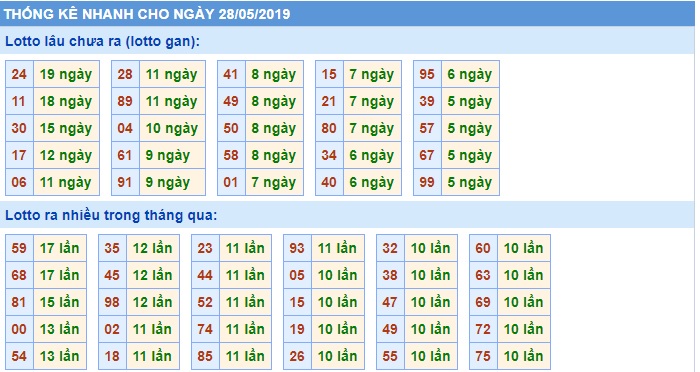Select the '15 lần' cell

60,302
